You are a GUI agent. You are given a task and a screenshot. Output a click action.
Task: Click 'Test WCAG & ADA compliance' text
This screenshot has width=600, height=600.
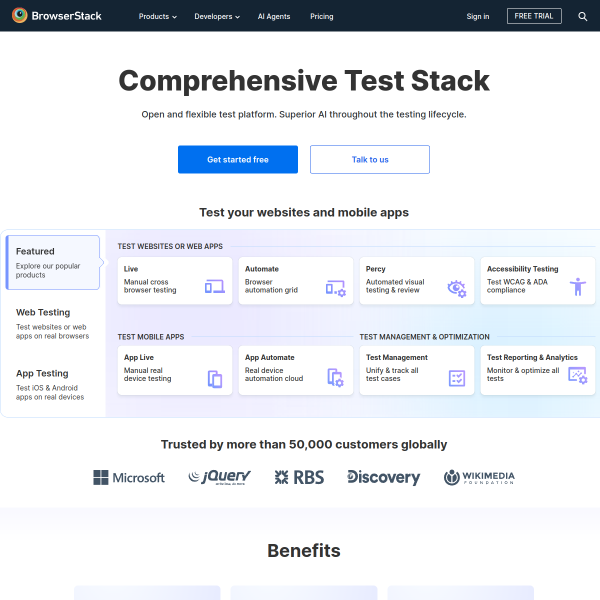click(517, 286)
